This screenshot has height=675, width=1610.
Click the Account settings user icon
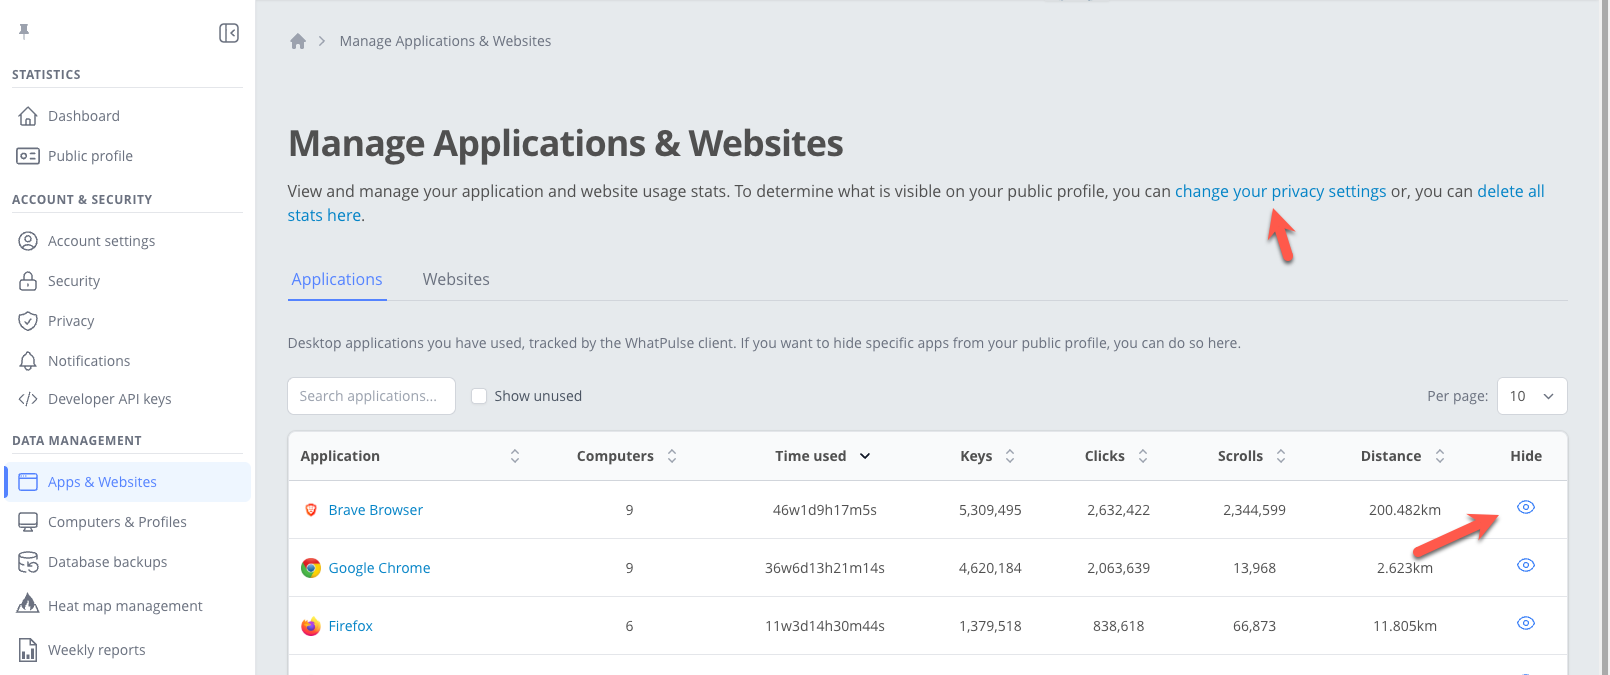pyautogui.click(x=28, y=241)
